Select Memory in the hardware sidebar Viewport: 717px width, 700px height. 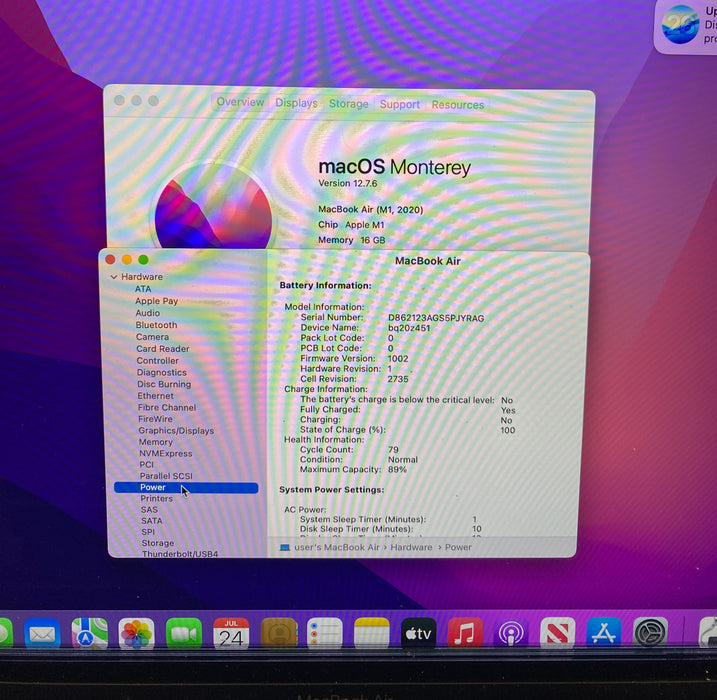[x=156, y=442]
